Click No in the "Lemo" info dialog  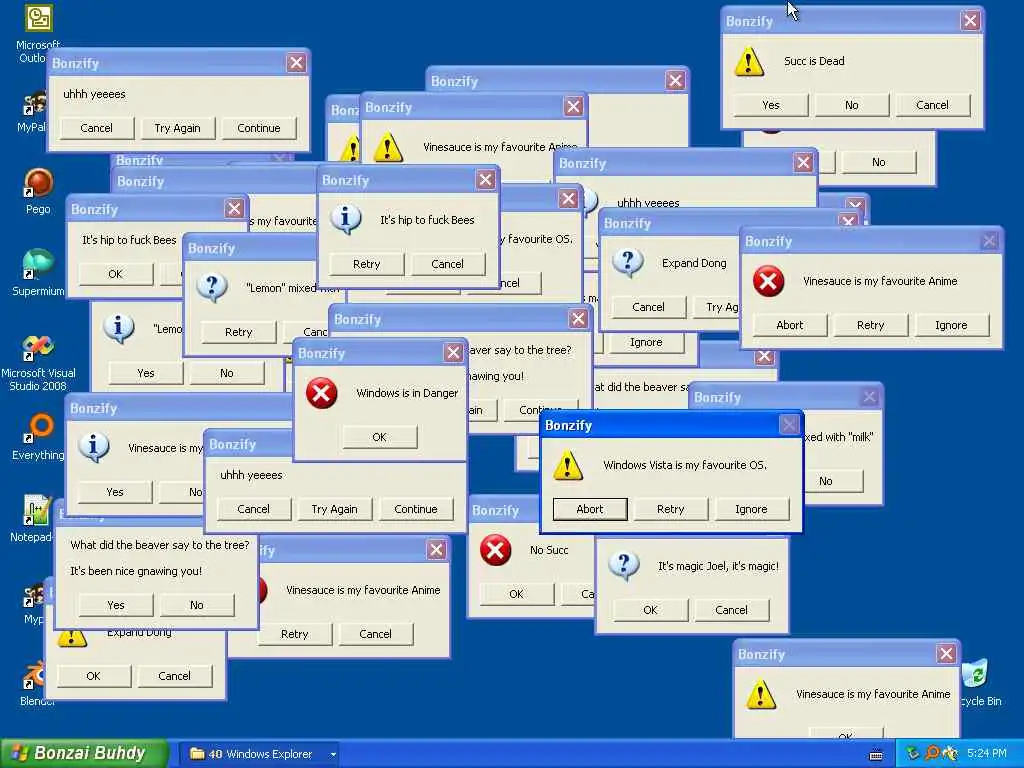tap(227, 373)
